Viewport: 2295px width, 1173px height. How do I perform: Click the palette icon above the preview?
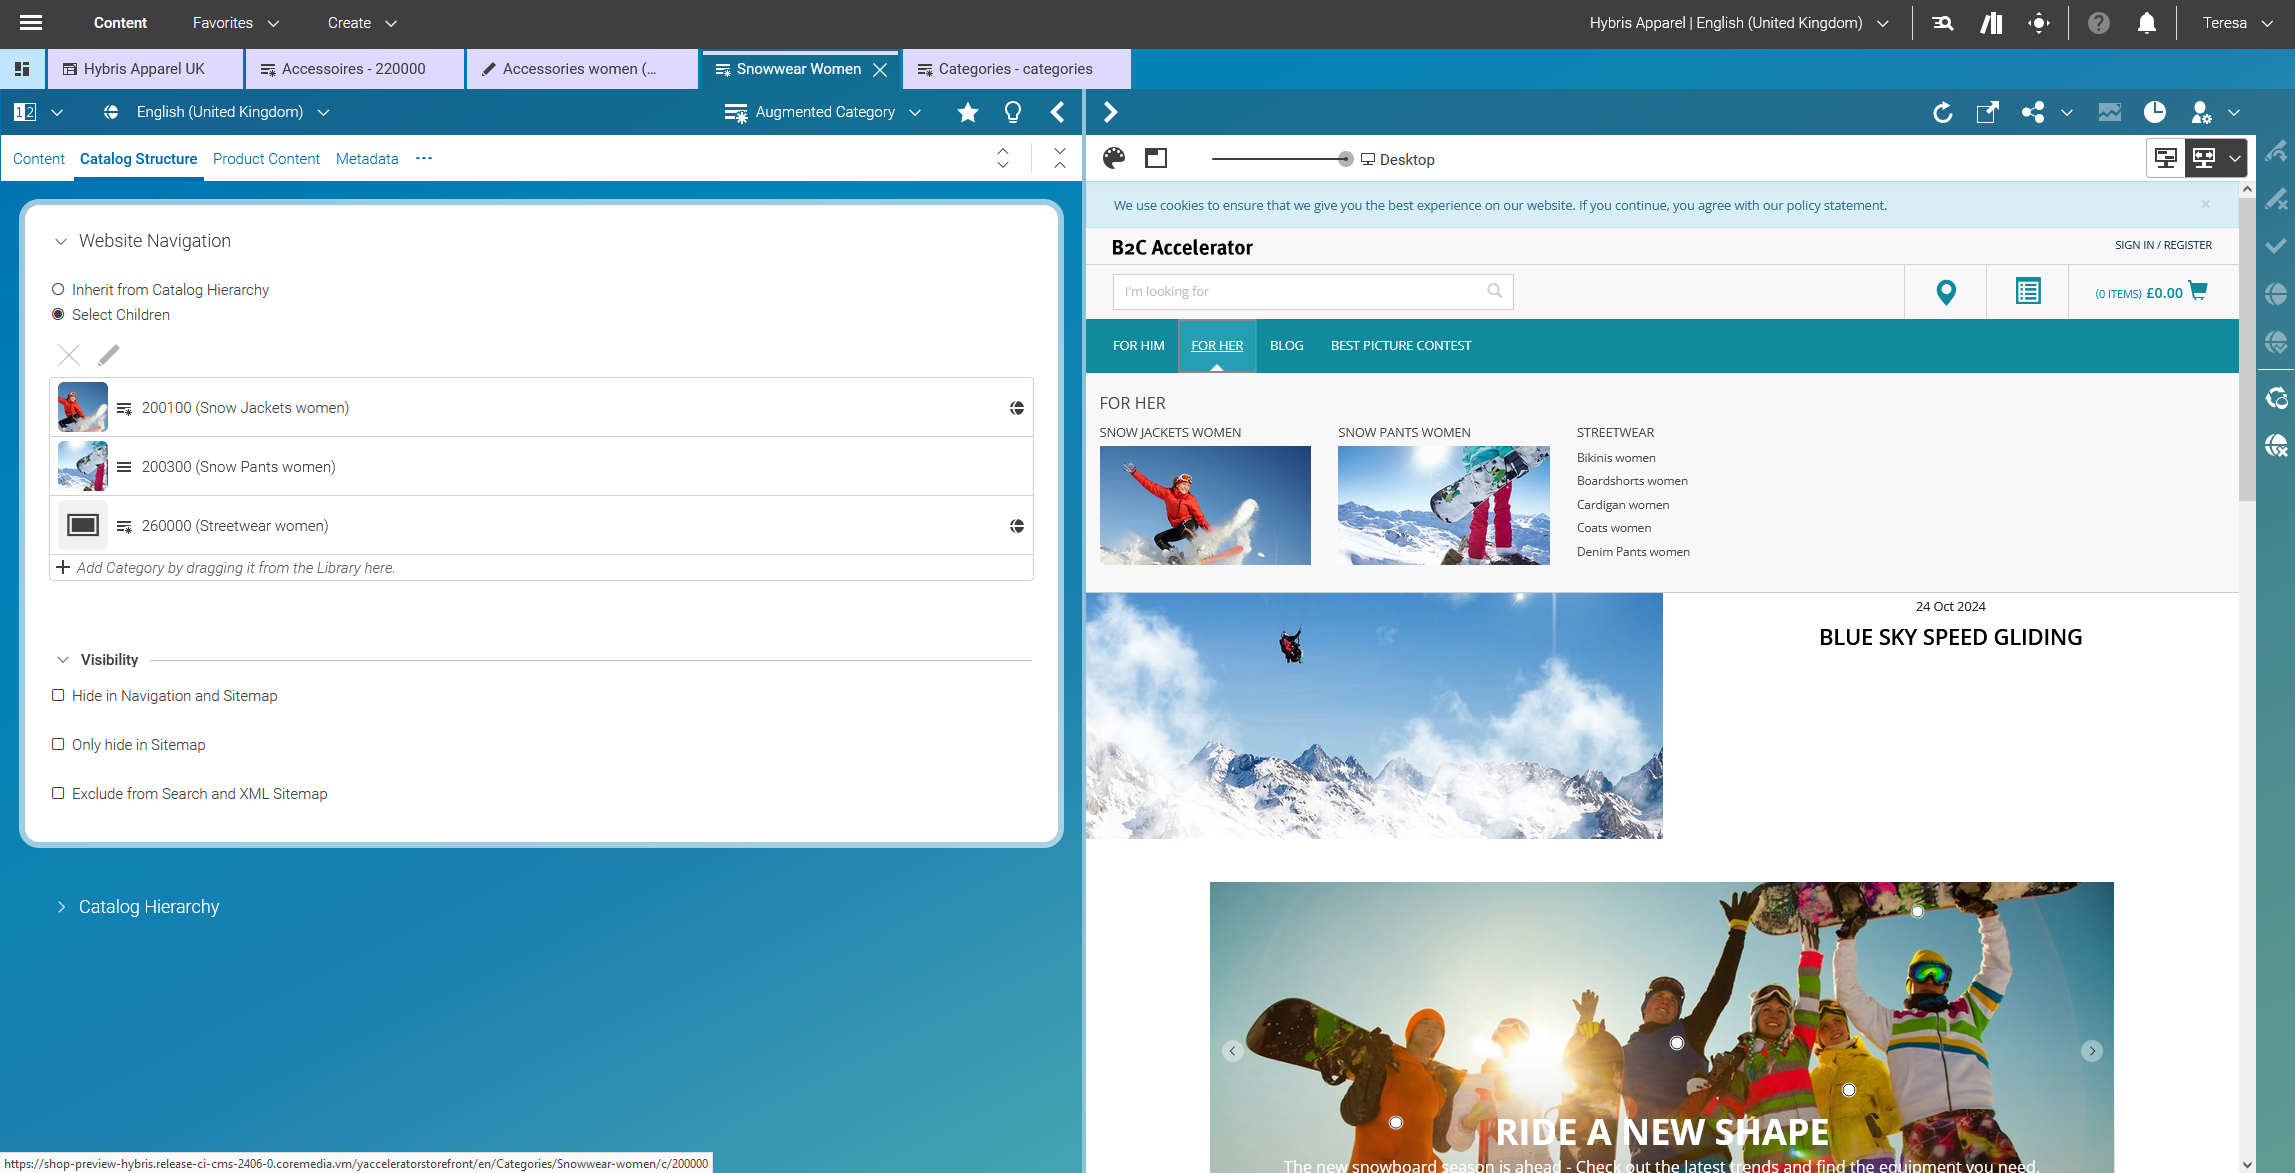(x=1113, y=158)
